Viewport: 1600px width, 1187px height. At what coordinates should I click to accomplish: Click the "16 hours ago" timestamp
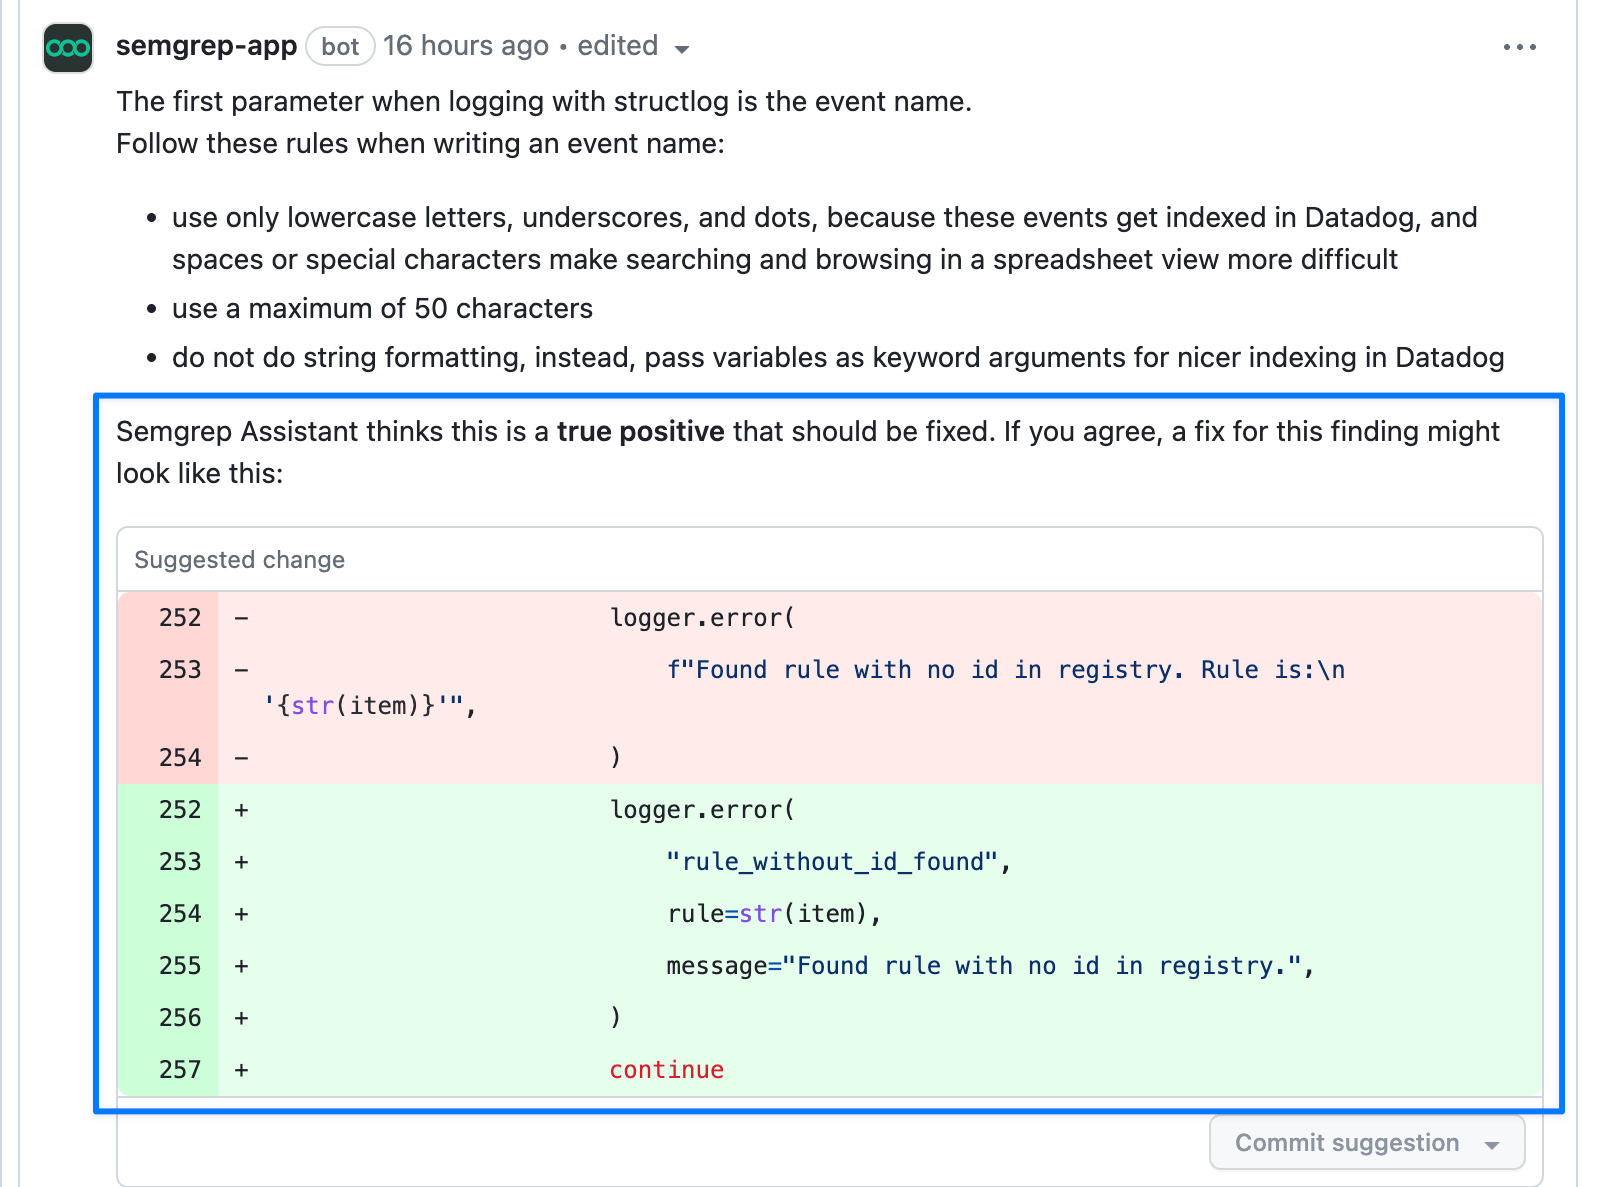coord(465,46)
